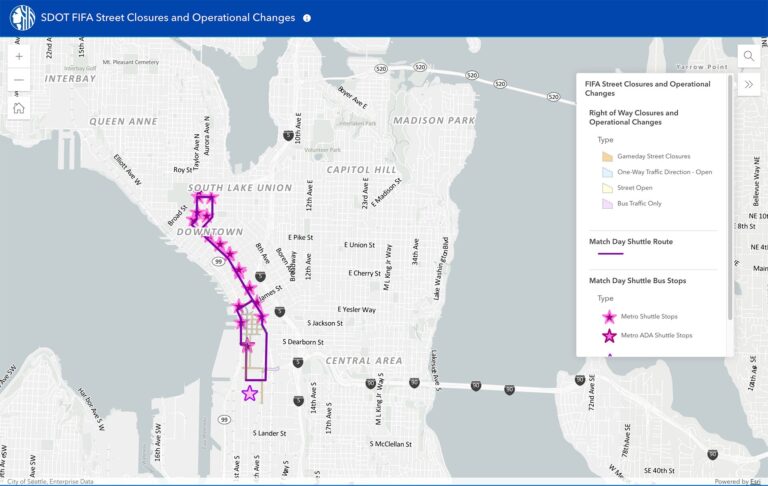The image size is (768, 486).
Task: Click the CENTRAL AREA neighborhood label
Action: click(364, 361)
